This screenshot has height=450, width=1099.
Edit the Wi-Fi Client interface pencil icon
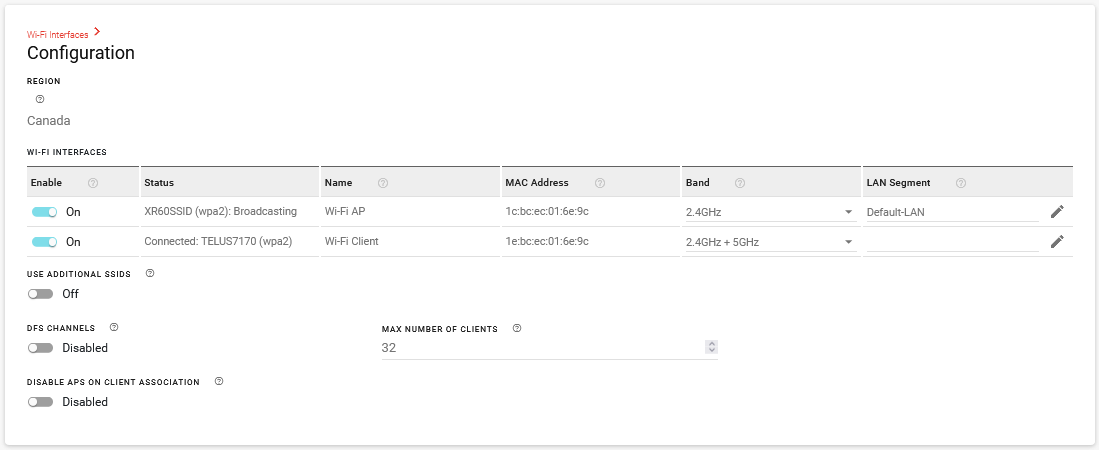click(x=1057, y=241)
